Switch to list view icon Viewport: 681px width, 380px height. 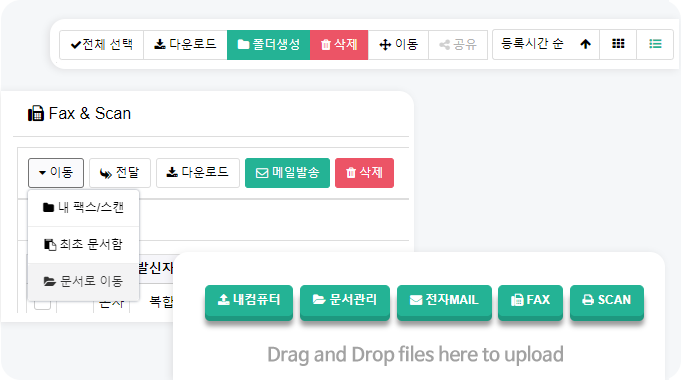coord(655,44)
